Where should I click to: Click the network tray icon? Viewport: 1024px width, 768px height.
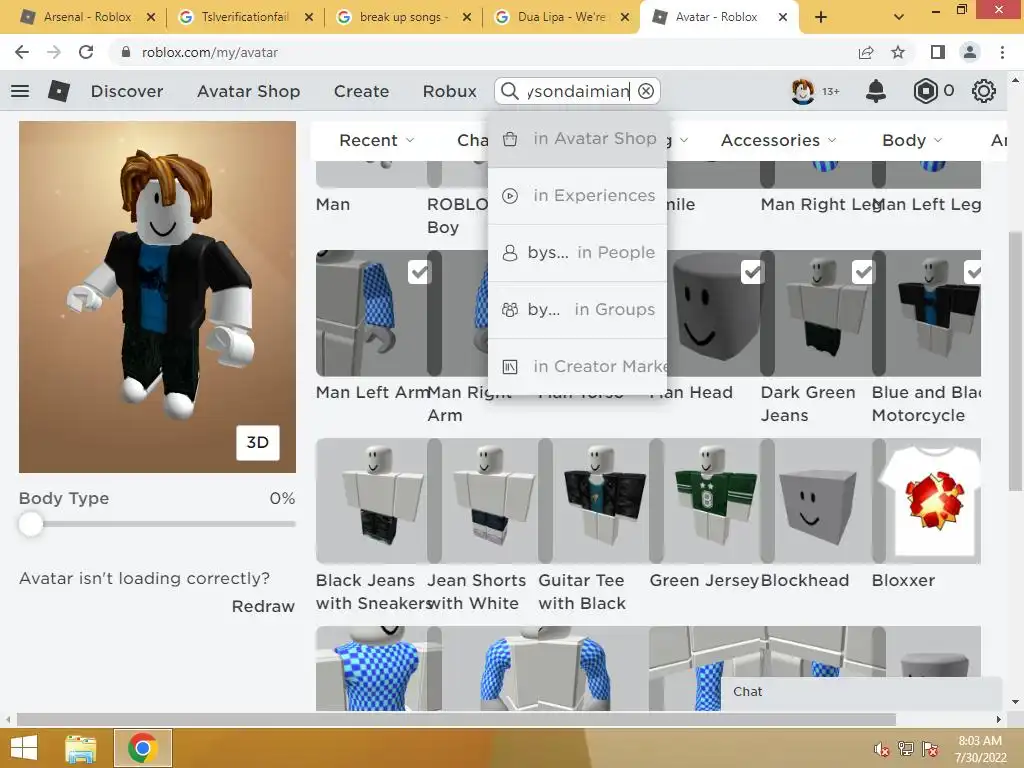coord(906,749)
